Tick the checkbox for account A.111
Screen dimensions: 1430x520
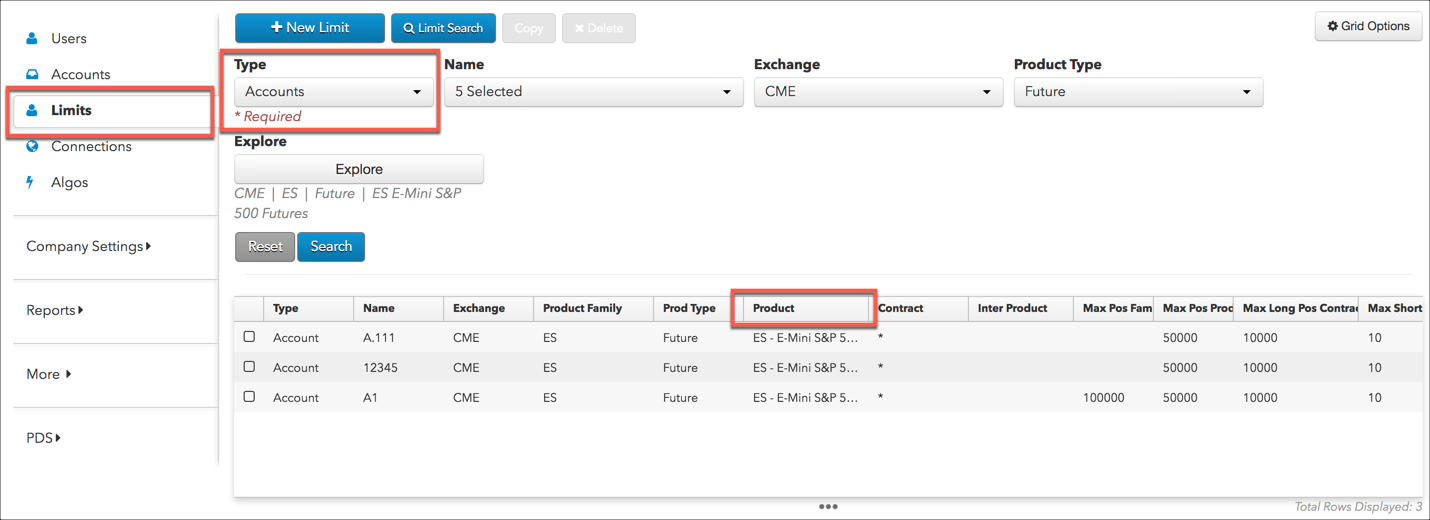click(x=249, y=337)
